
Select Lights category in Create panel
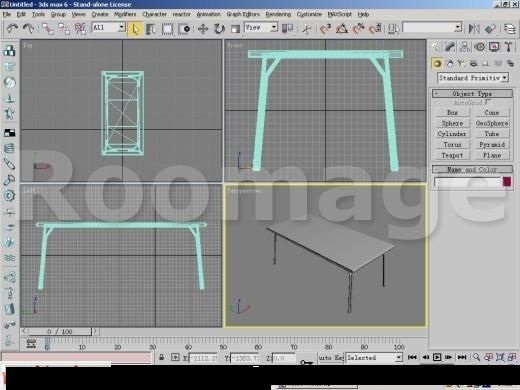coord(462,63)
